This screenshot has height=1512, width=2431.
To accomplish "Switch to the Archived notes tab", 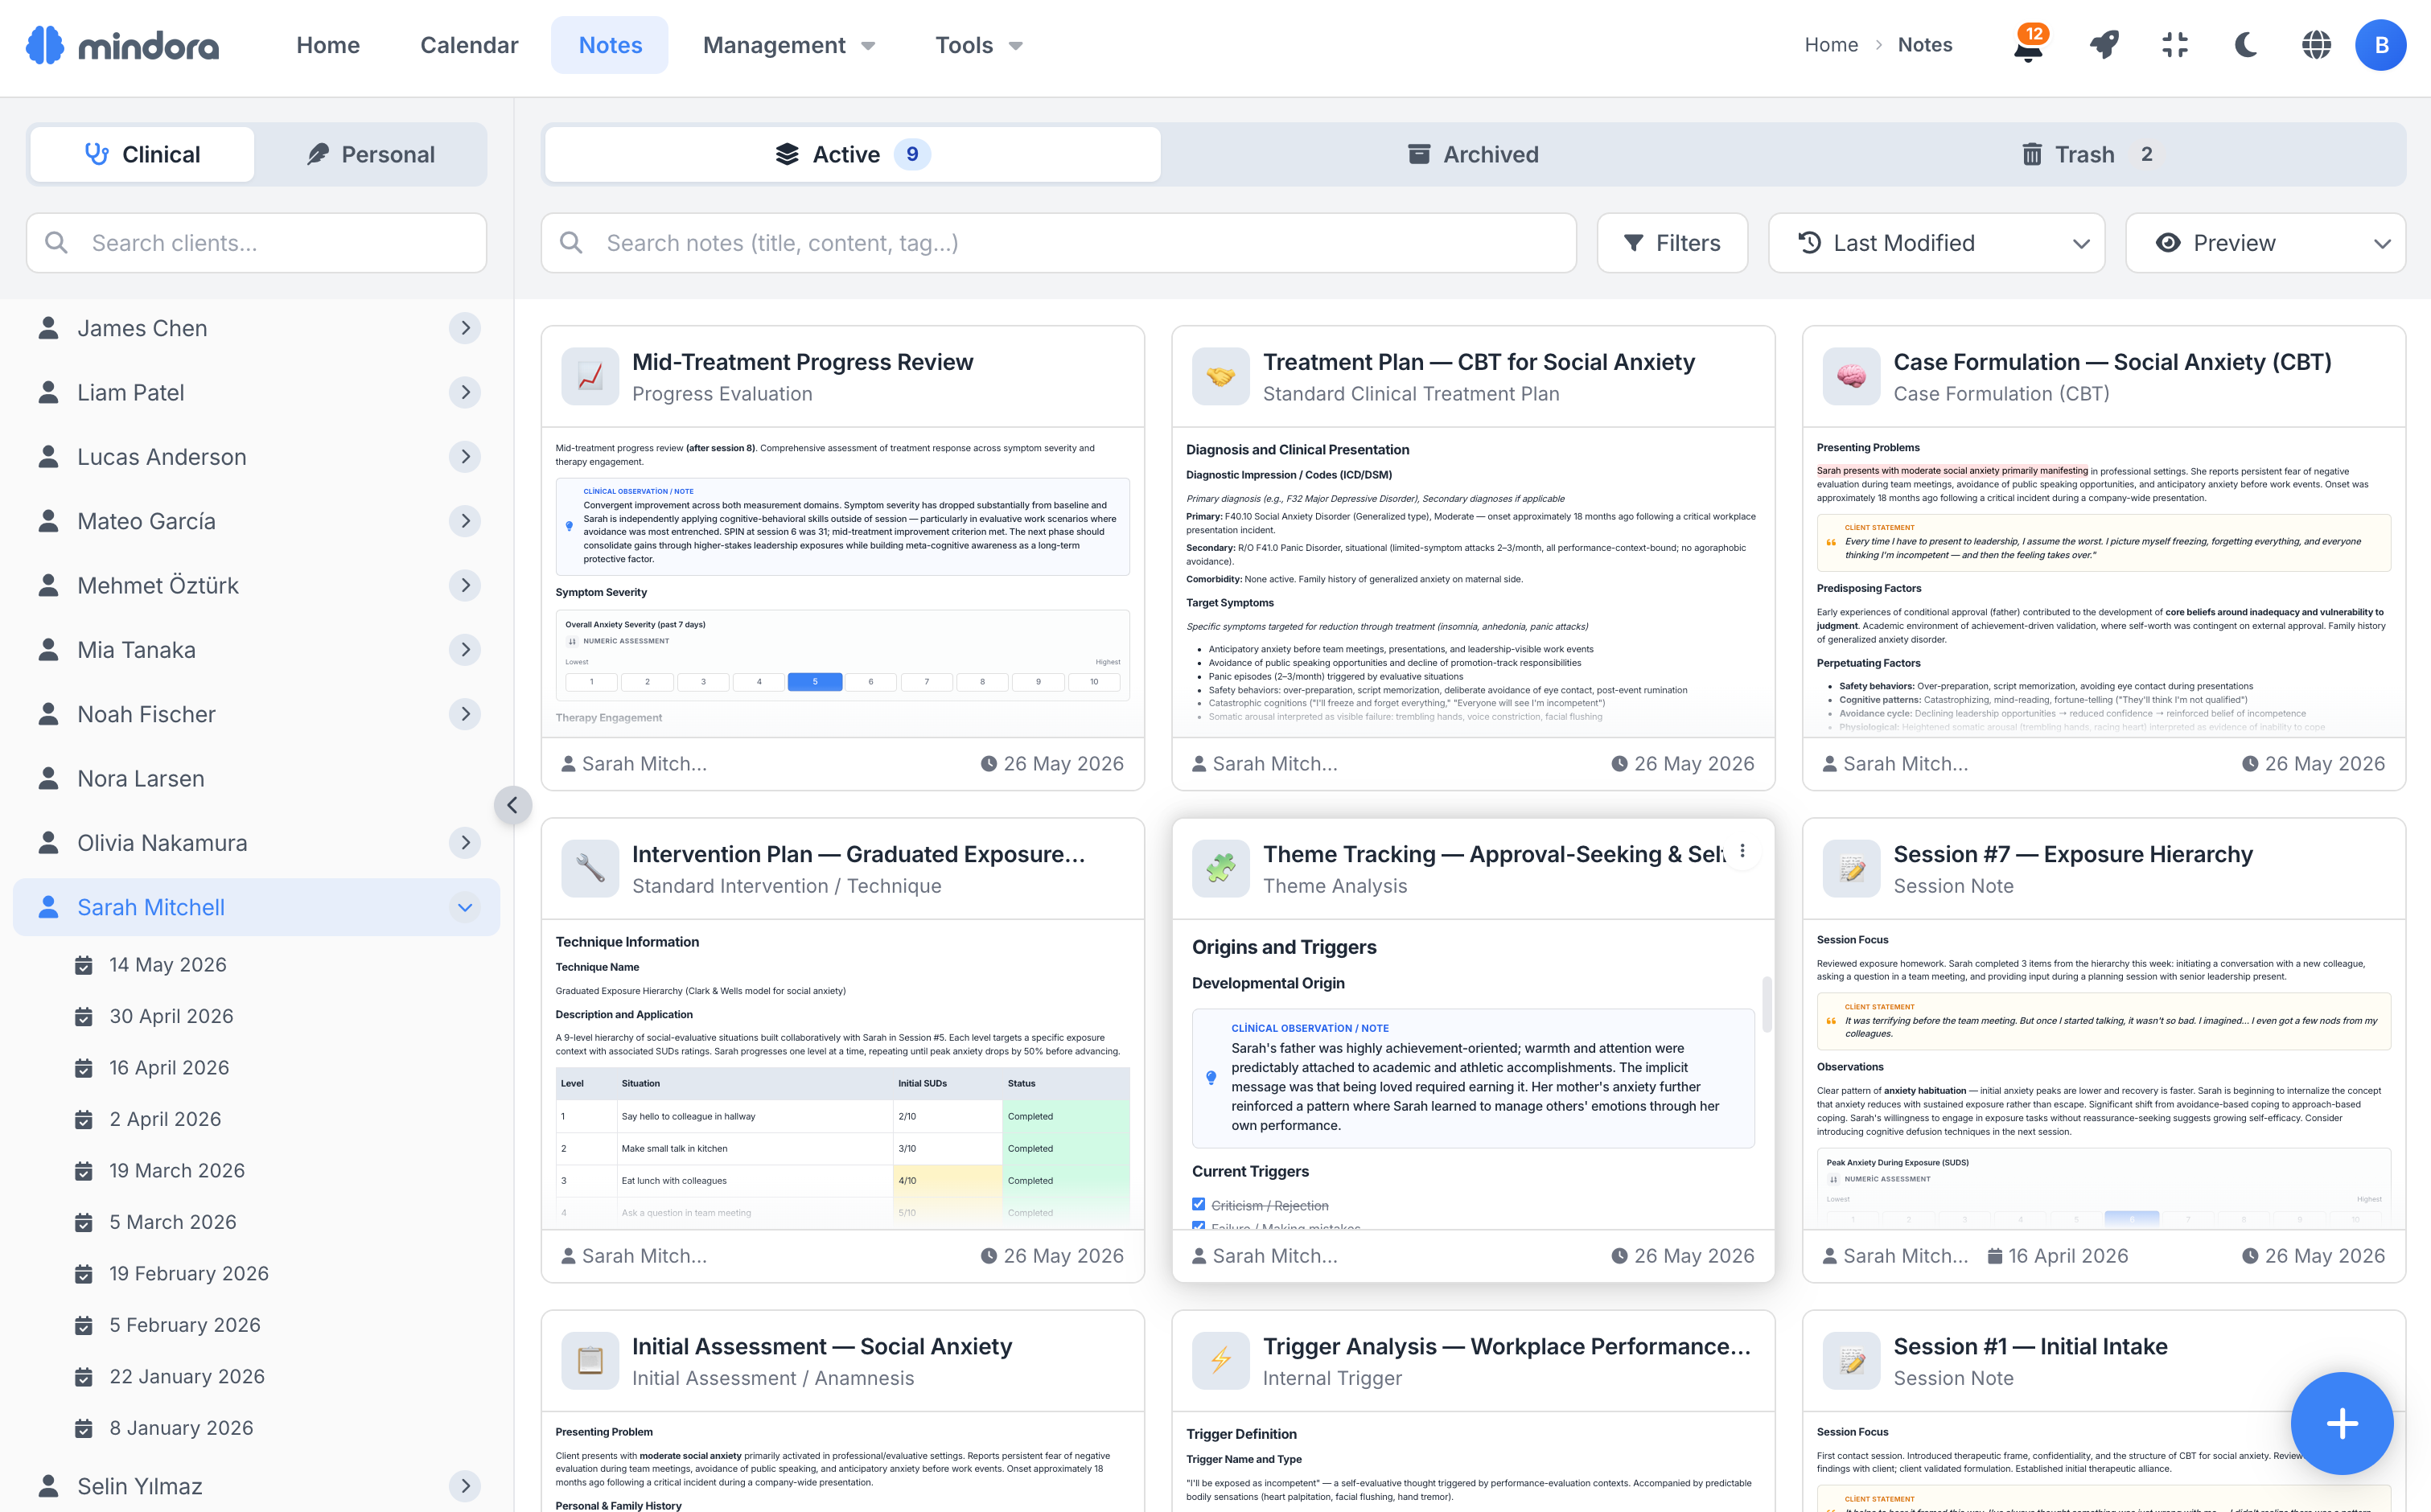I will click(x=1473, y=154).
